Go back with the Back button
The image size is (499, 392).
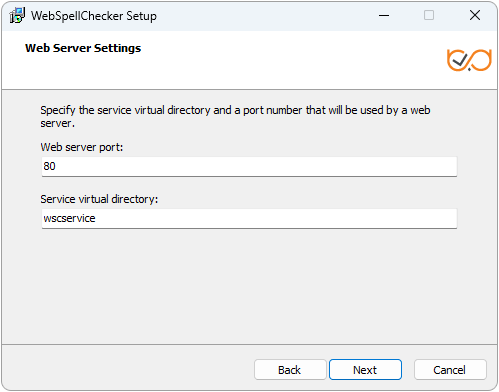point(290,370)
